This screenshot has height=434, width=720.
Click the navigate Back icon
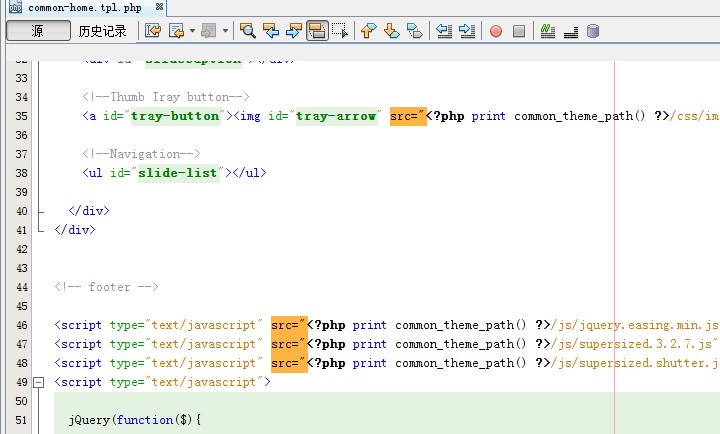point(177,31)
